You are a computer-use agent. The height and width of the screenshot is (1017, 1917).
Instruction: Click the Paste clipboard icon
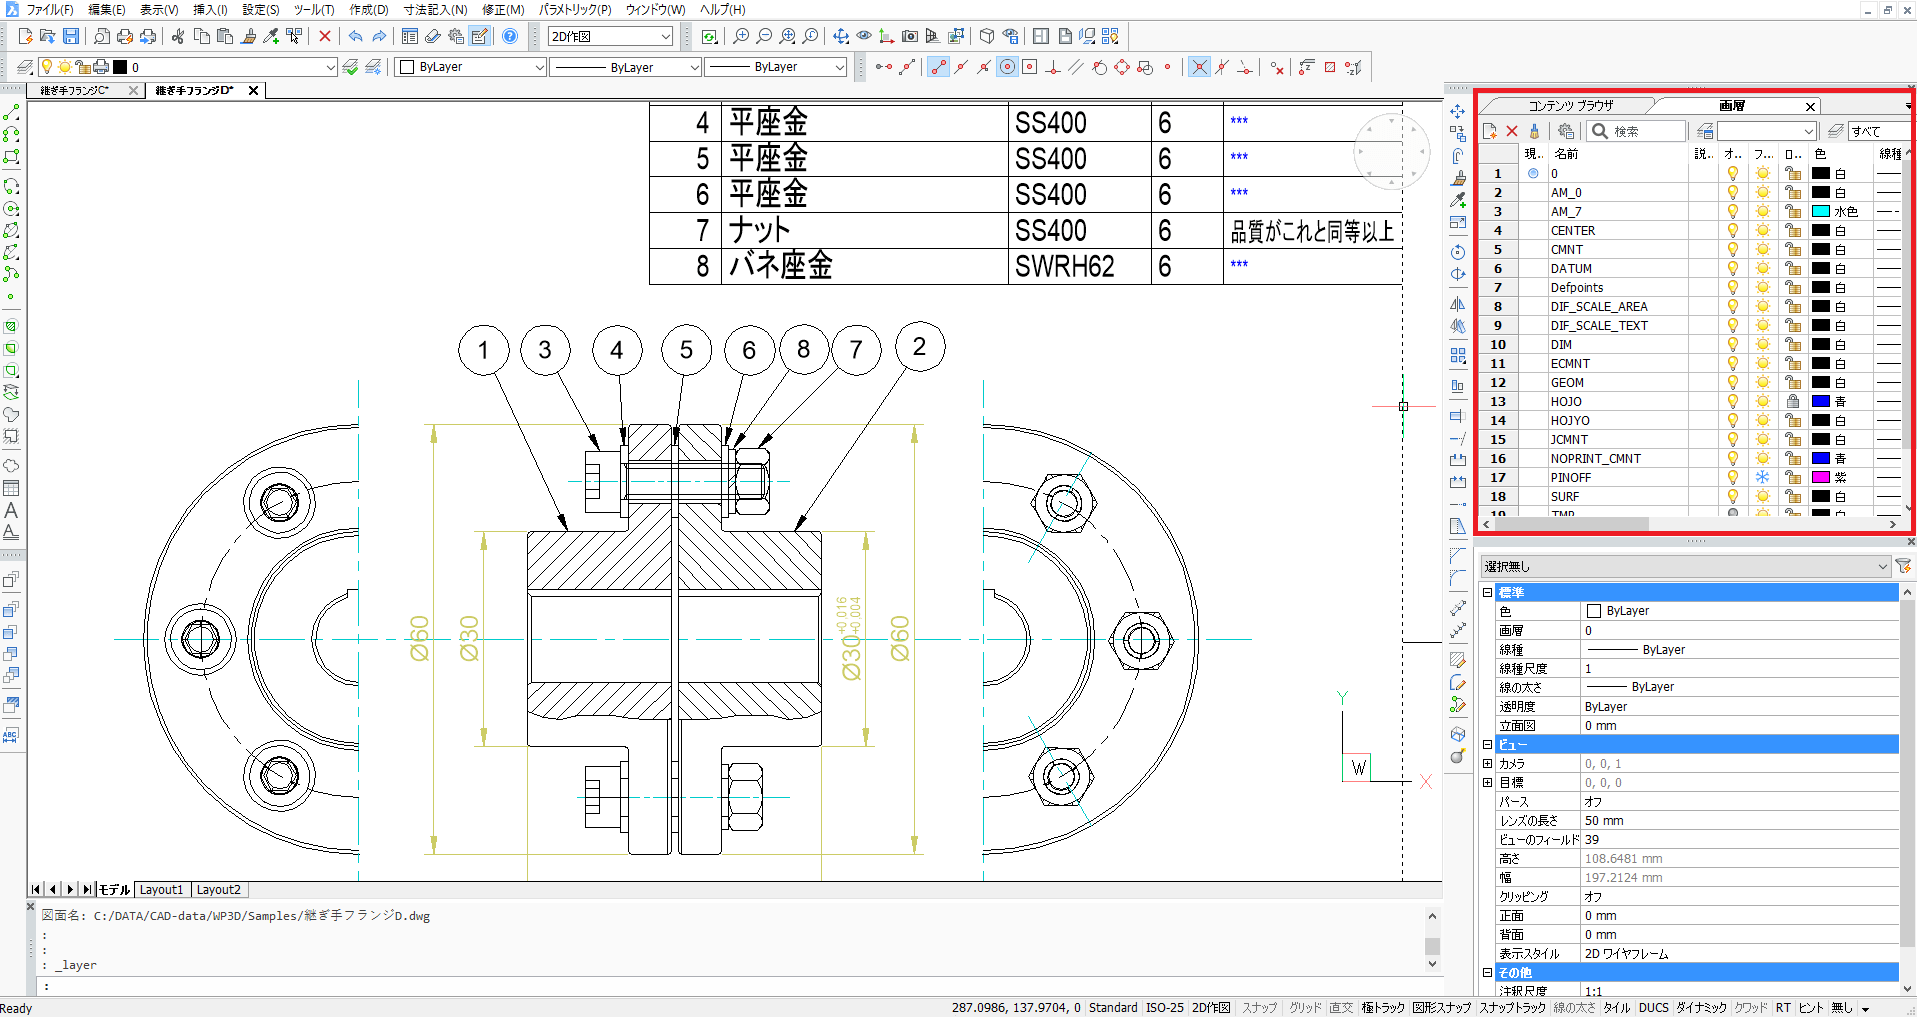click(225, 36)
